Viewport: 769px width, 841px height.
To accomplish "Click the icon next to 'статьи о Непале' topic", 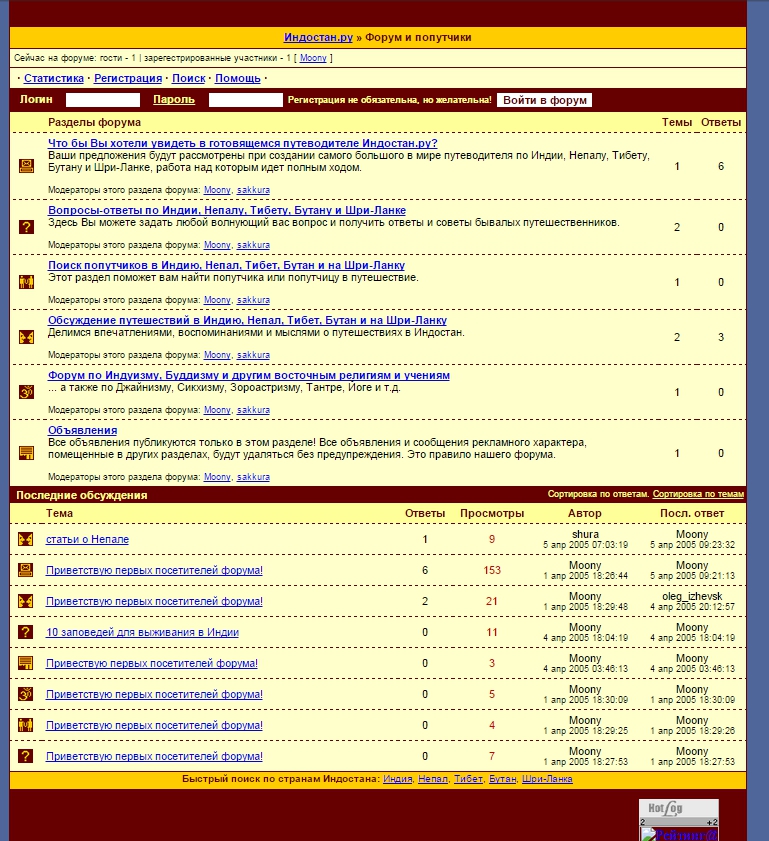I will pyautogui.click(x=26, y=540).
